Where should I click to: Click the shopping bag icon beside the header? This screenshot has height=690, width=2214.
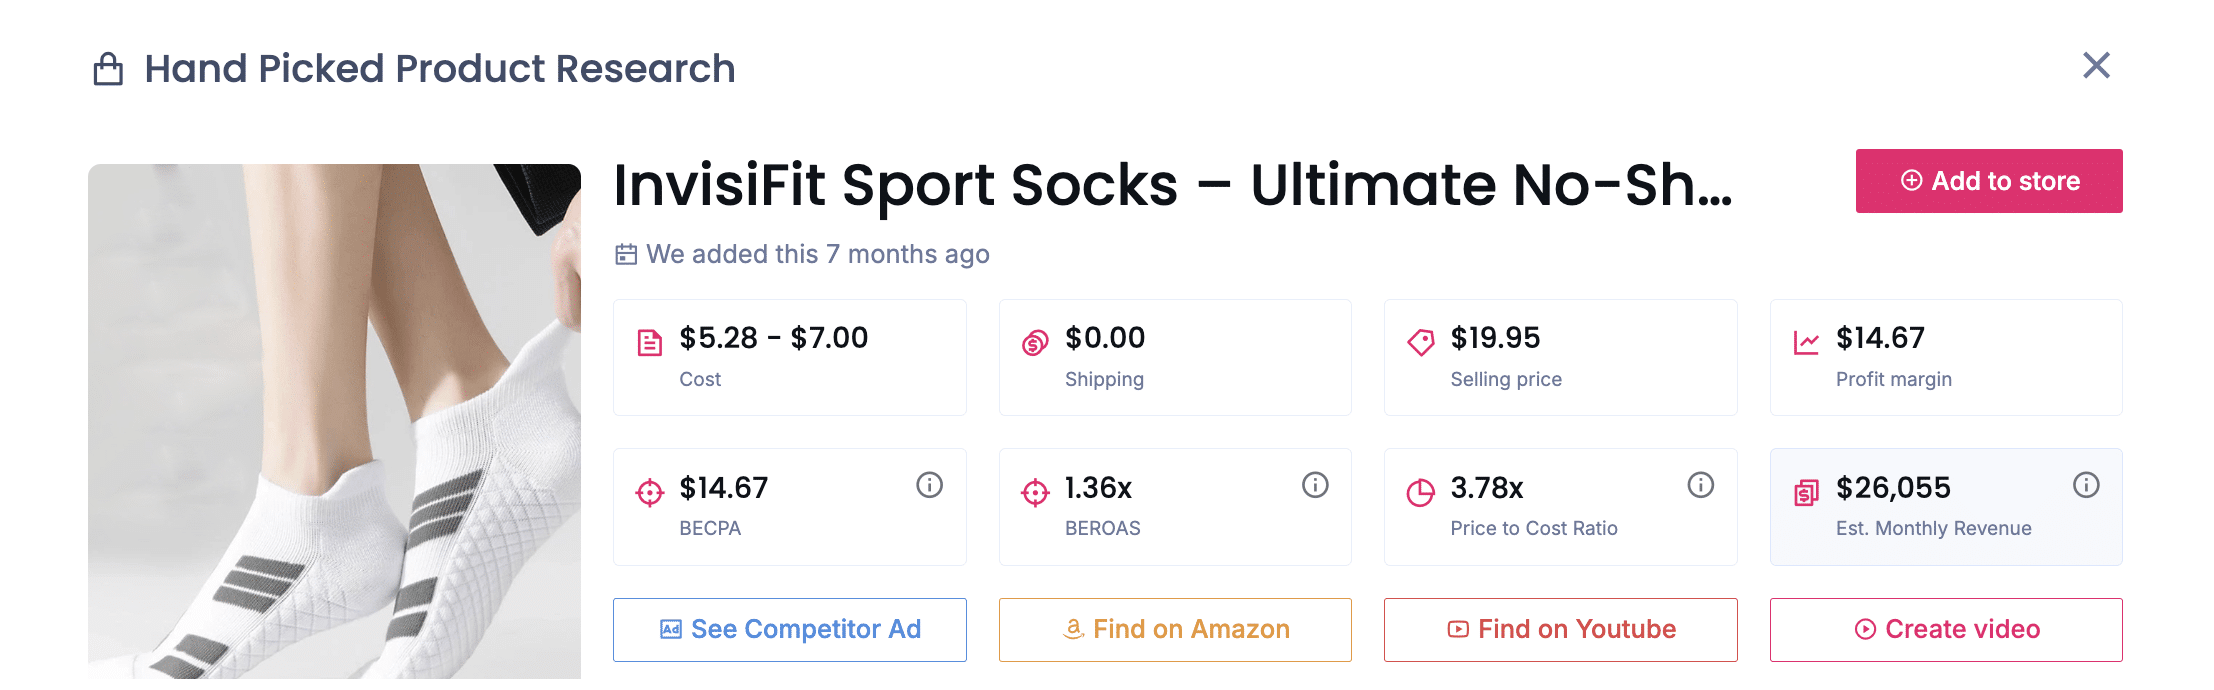coord(107,68)
